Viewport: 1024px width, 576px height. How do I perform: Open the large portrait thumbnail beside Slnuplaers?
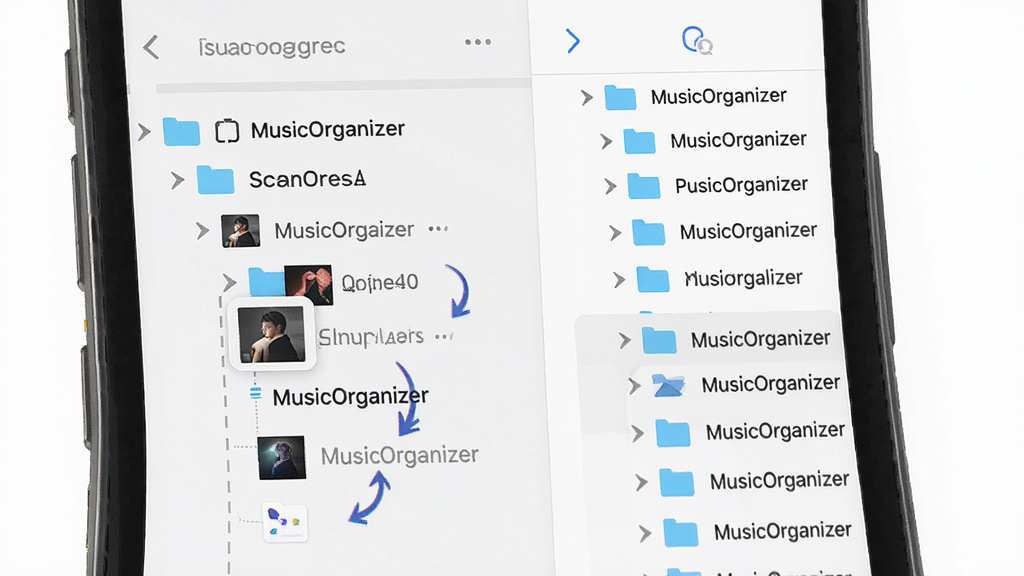point(272,334)
